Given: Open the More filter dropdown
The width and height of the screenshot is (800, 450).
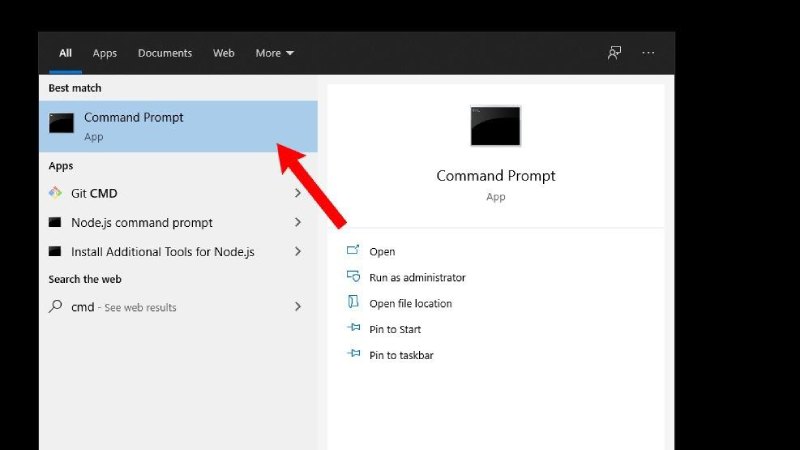Looking at the screenshot, I should coord(274,53).
